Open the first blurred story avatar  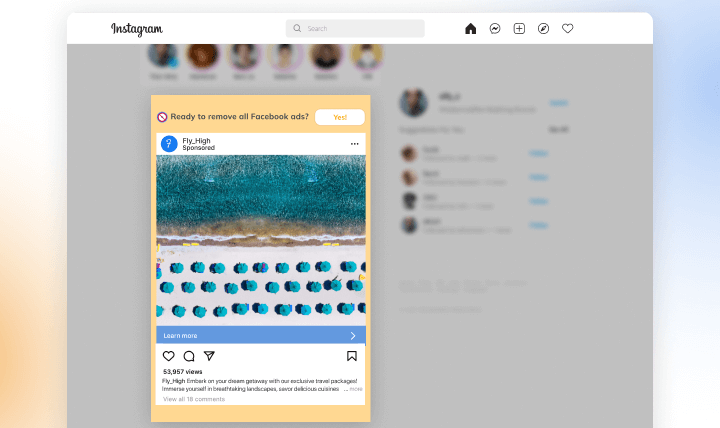click(163, 56)
